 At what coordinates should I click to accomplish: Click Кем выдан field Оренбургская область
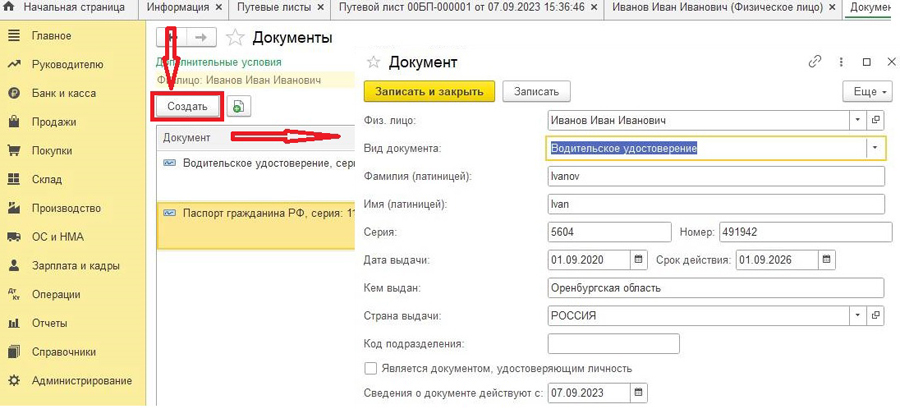(x=716, y=288)
